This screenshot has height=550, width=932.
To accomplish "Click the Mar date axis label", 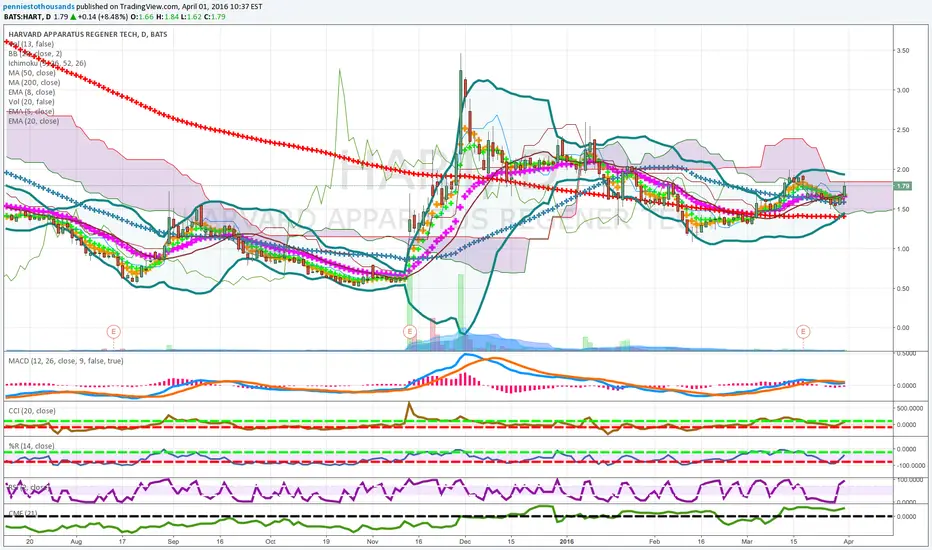I will pyautogui.click(x=747, y=542).
